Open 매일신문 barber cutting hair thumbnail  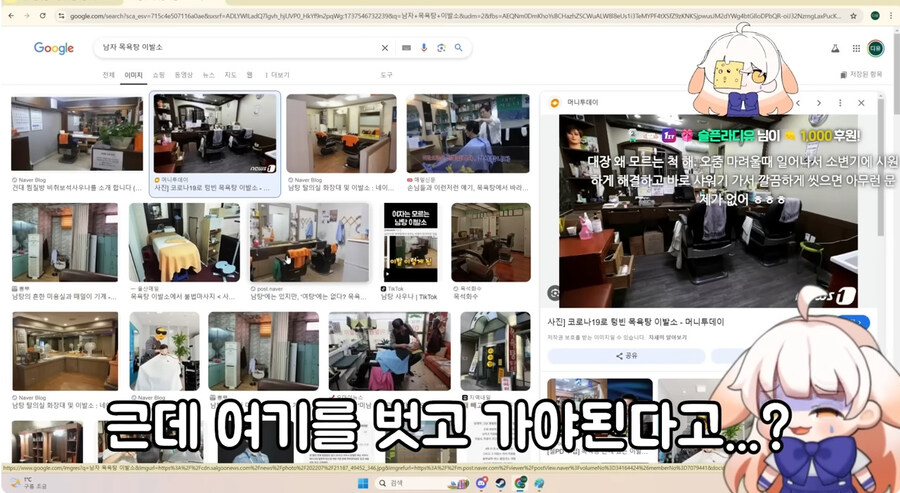pyautogui.click(x=468, y=133)
